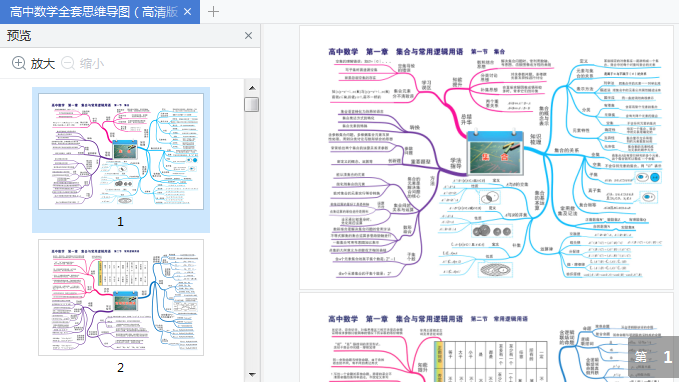
Task: Click the scrollbar down arrow
Action: (x=252, y=374)
